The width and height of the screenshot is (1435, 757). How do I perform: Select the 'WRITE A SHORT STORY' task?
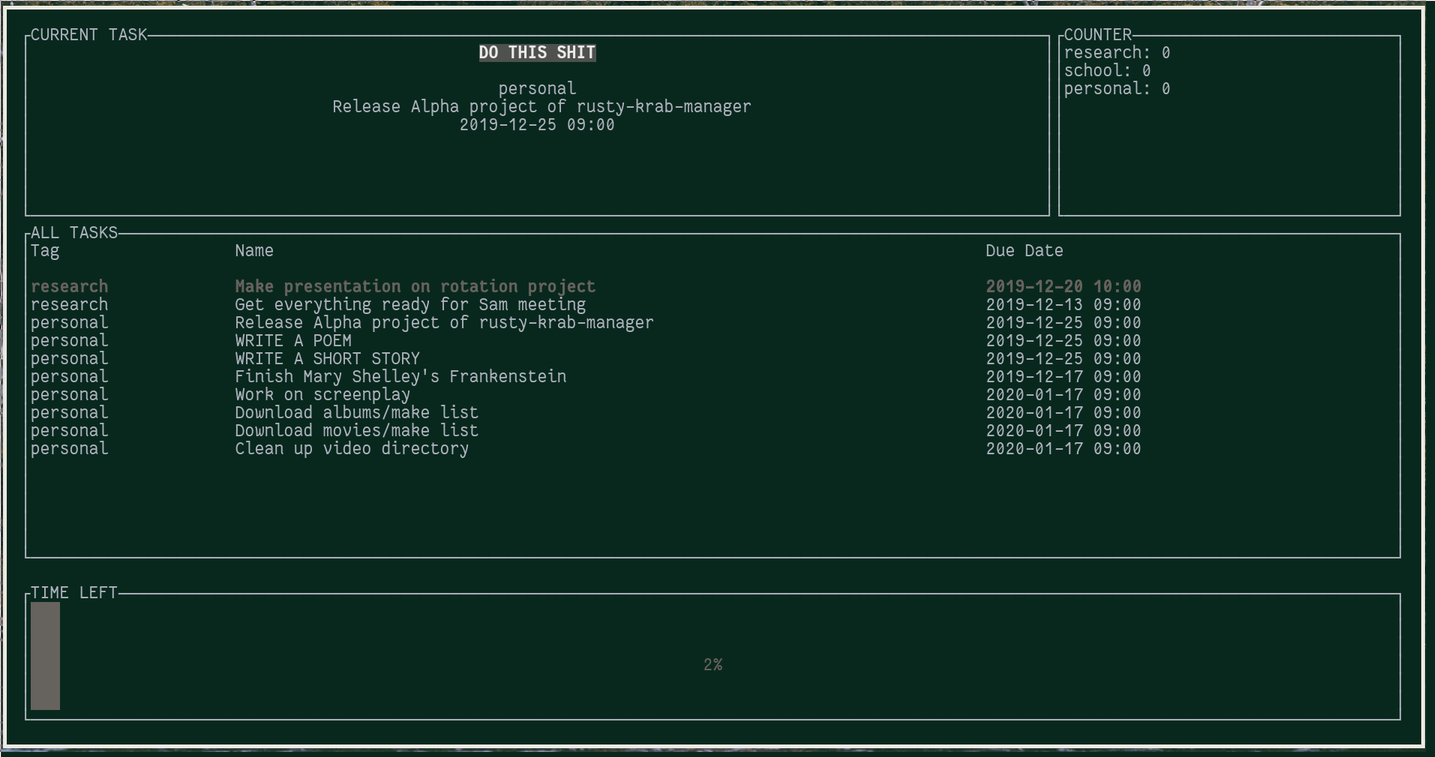[586, 359]
